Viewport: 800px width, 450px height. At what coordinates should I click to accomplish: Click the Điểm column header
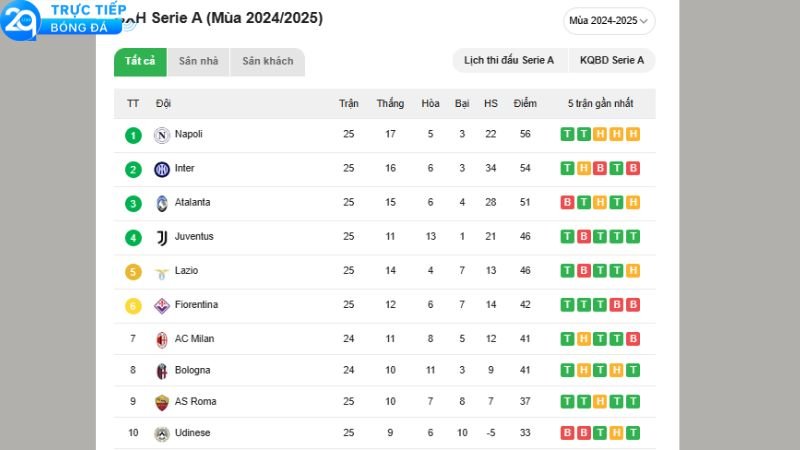525,104
